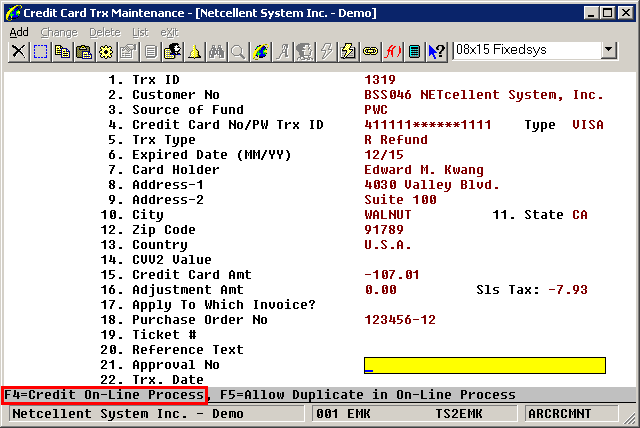The width and height of the screenshot is (640, 428).
Task: Click Trx Type value R Refund
Action: [x=396, y=140]
